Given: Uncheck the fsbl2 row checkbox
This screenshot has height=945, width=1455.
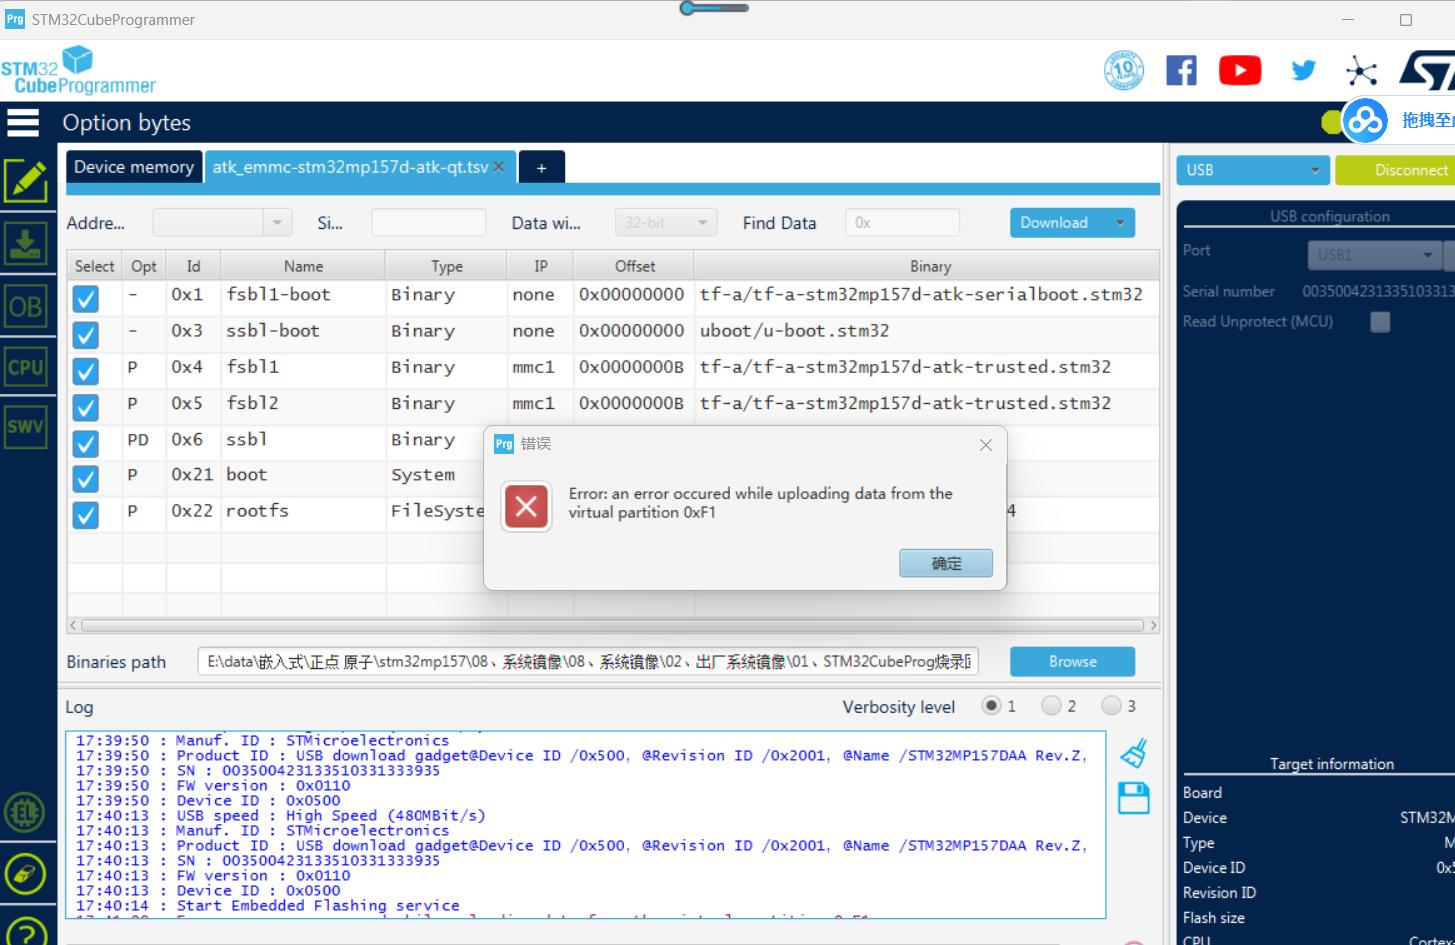Looking at the screenshot, I should (x=86, y=407).
